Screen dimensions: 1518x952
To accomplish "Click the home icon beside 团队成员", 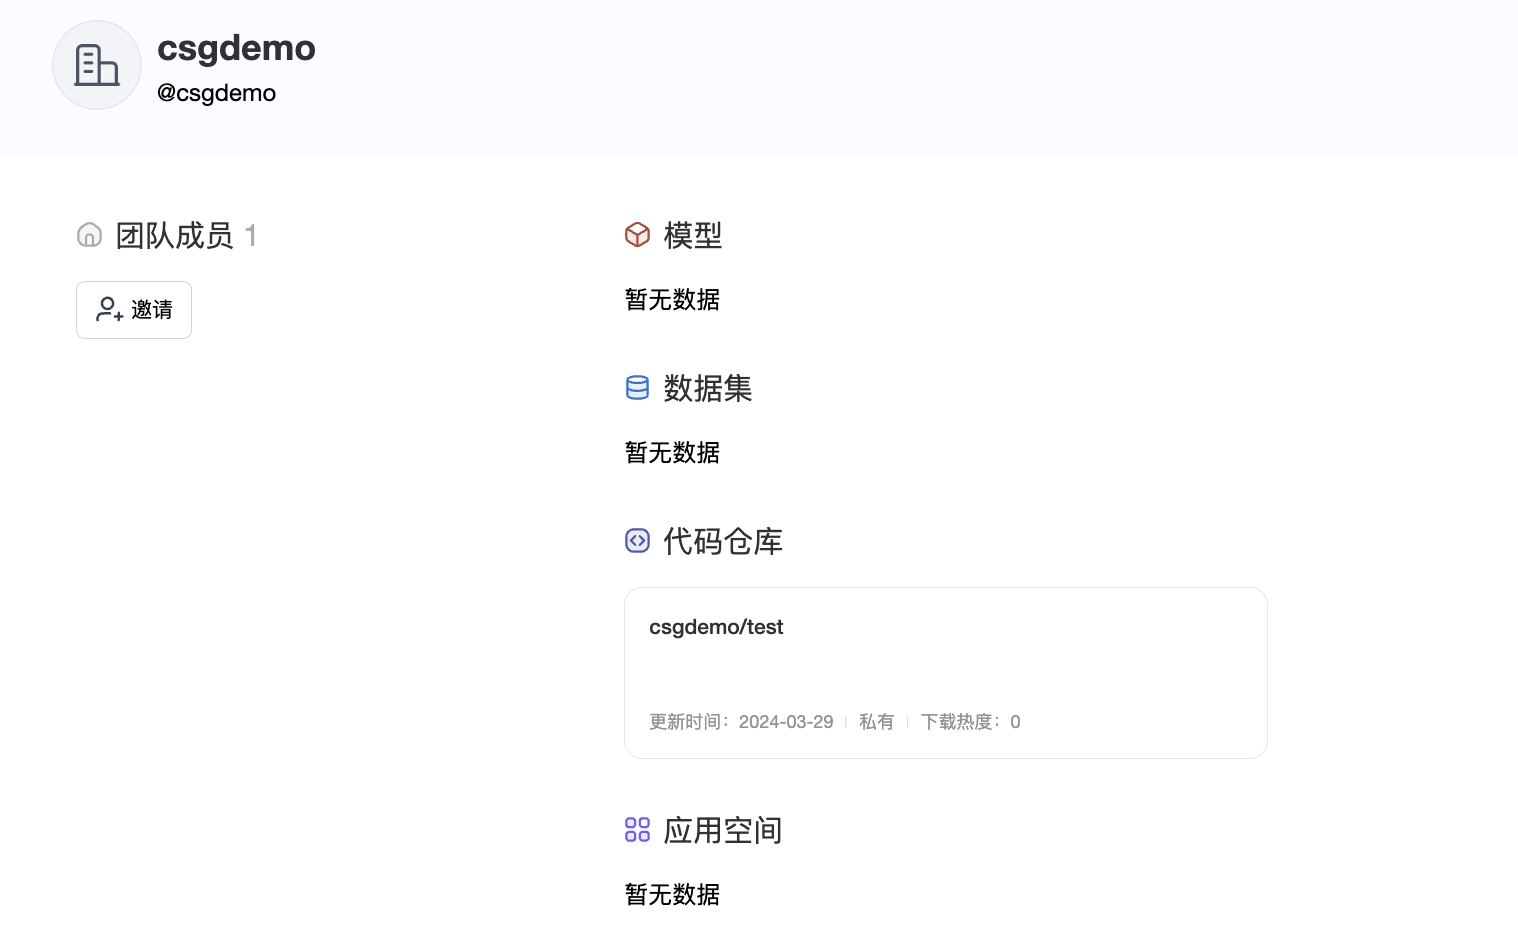I will (89, 235).
